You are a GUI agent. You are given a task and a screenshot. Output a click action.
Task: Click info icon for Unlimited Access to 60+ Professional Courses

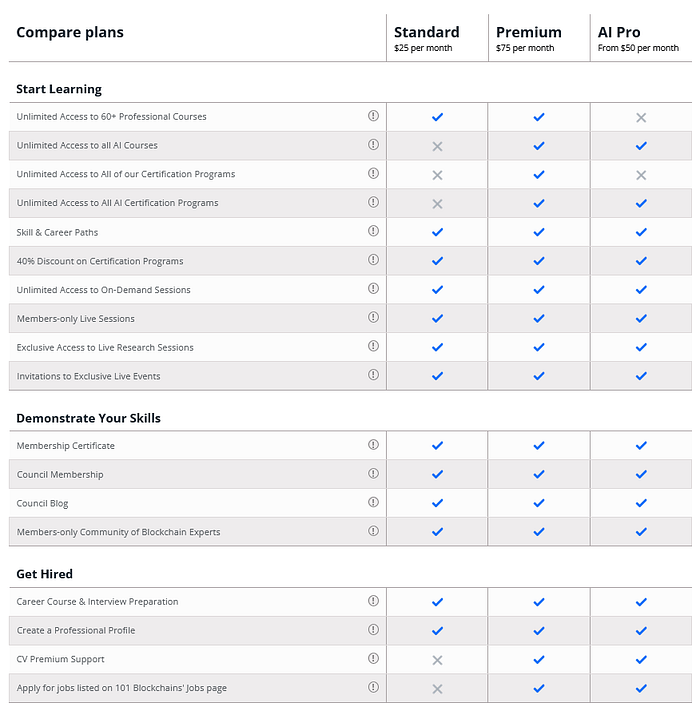click(373, 116)
